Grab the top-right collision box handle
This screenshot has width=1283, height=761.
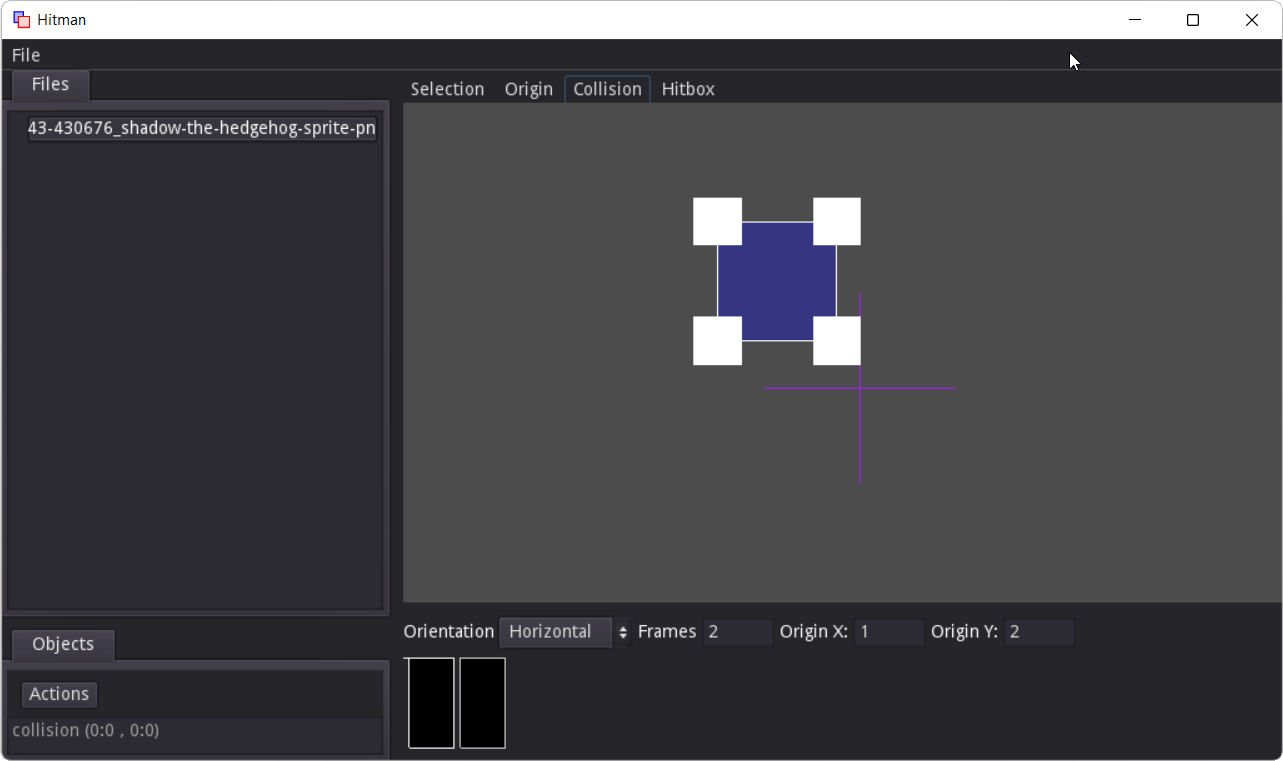[837, 221]
